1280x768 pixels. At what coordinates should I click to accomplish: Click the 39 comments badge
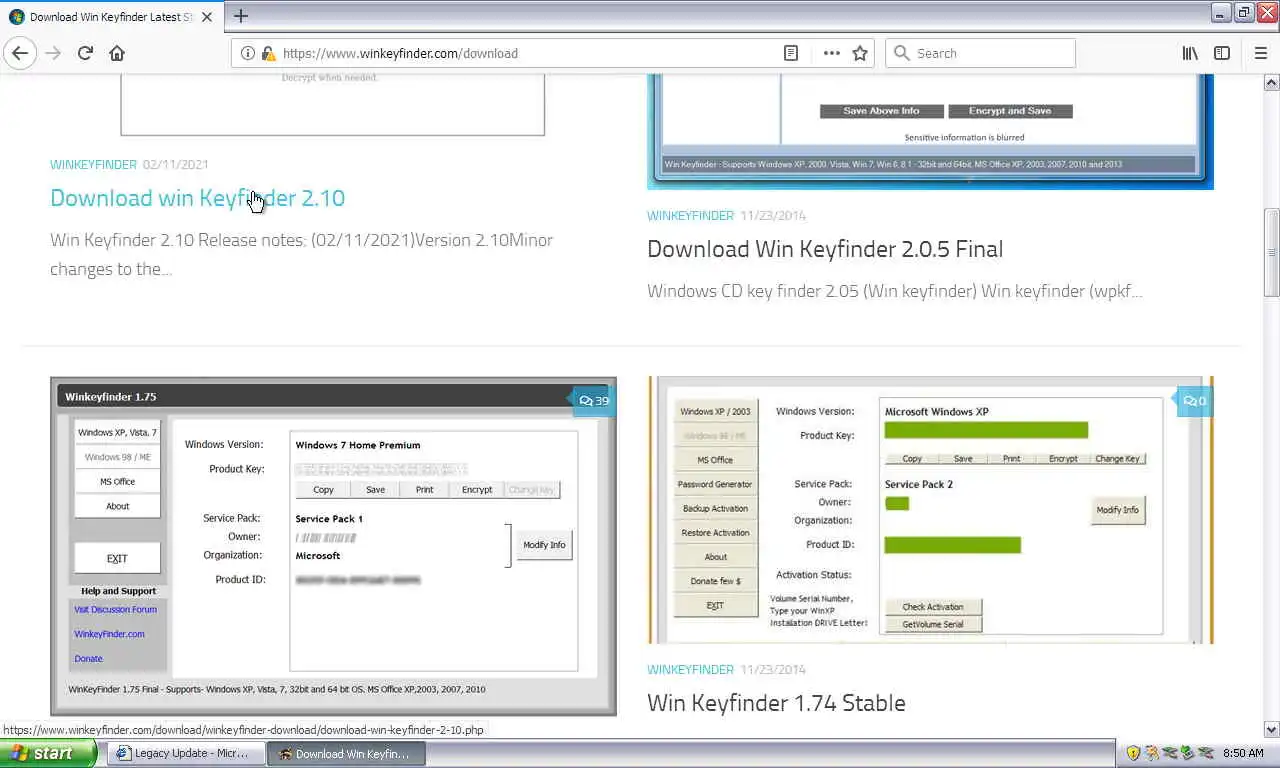pyautogui.click(x=594, y=401)
